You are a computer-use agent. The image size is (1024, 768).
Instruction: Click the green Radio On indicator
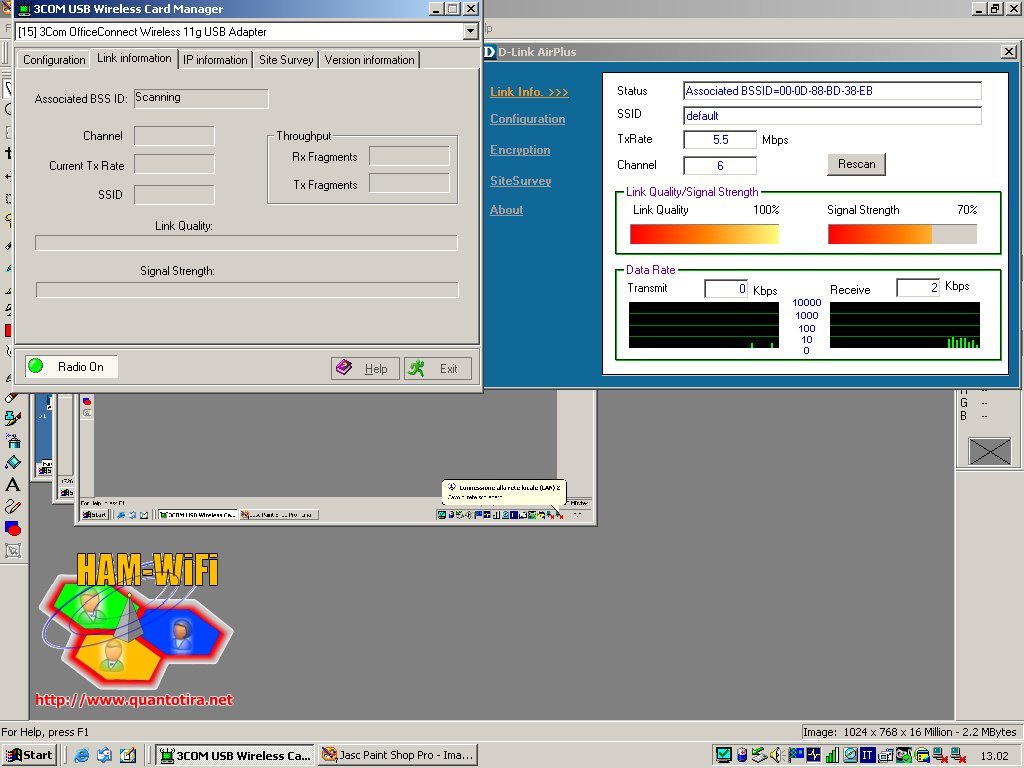36,366
